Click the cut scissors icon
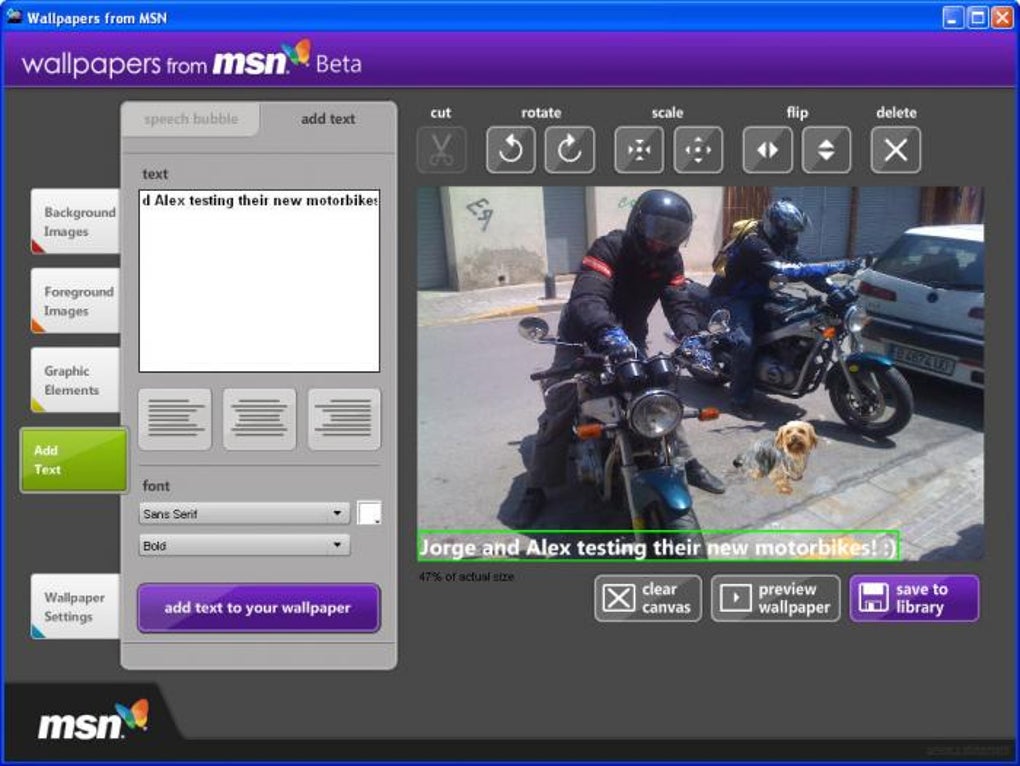 [441, 150]
